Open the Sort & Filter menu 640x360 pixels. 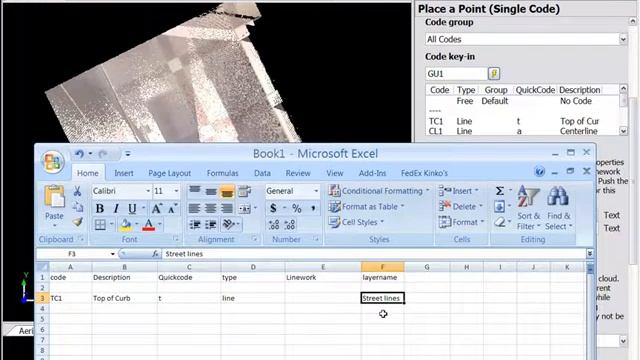point(529,208)
